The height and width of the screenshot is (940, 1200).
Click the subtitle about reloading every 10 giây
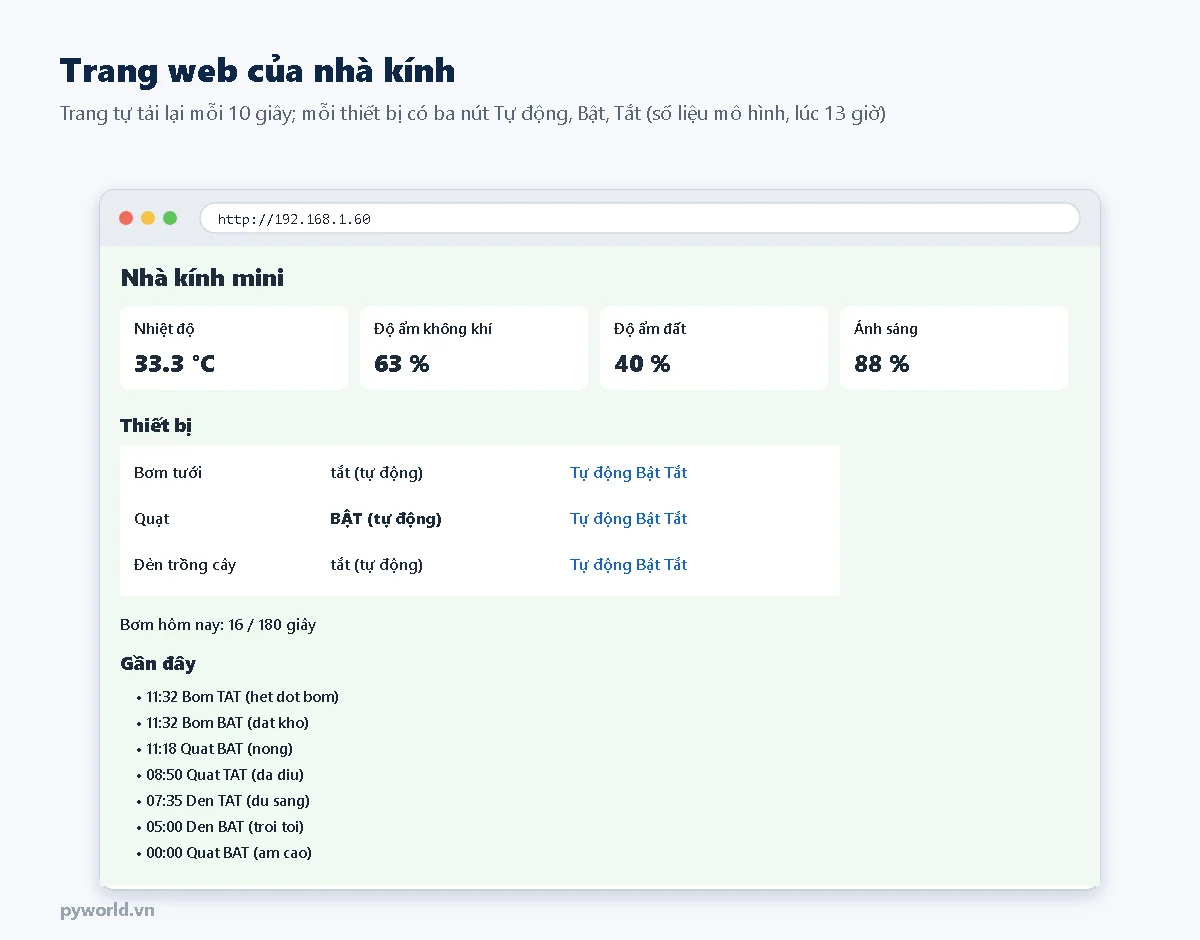click(473, 113)
